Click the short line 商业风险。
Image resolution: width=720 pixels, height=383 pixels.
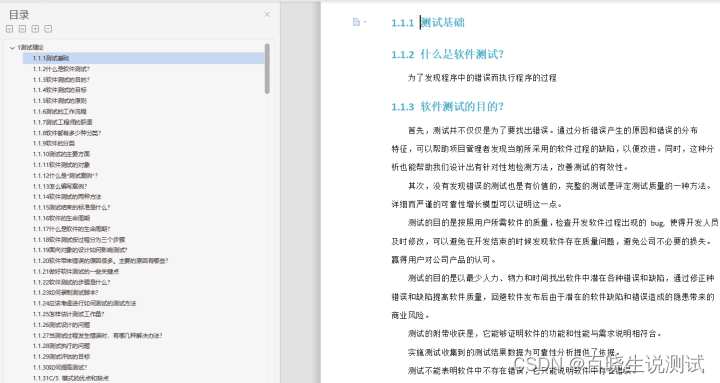tap(411, 315)
